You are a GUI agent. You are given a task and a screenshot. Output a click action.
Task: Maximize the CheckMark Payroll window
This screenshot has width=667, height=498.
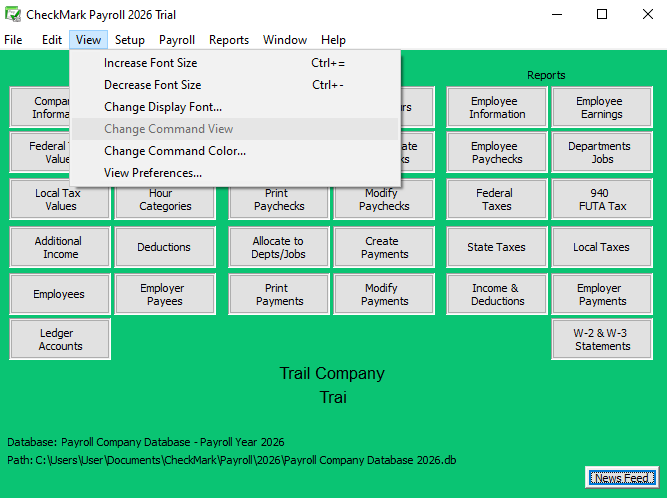click(x=602, y=14)
